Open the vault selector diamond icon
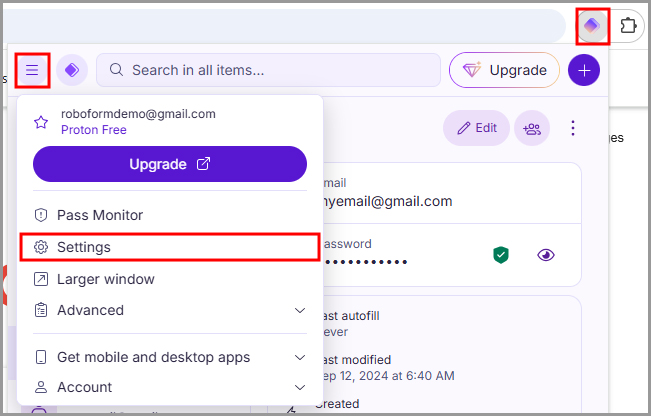Image resolution: width=651 pixels, height=416 pixels. tap(72, 70)
